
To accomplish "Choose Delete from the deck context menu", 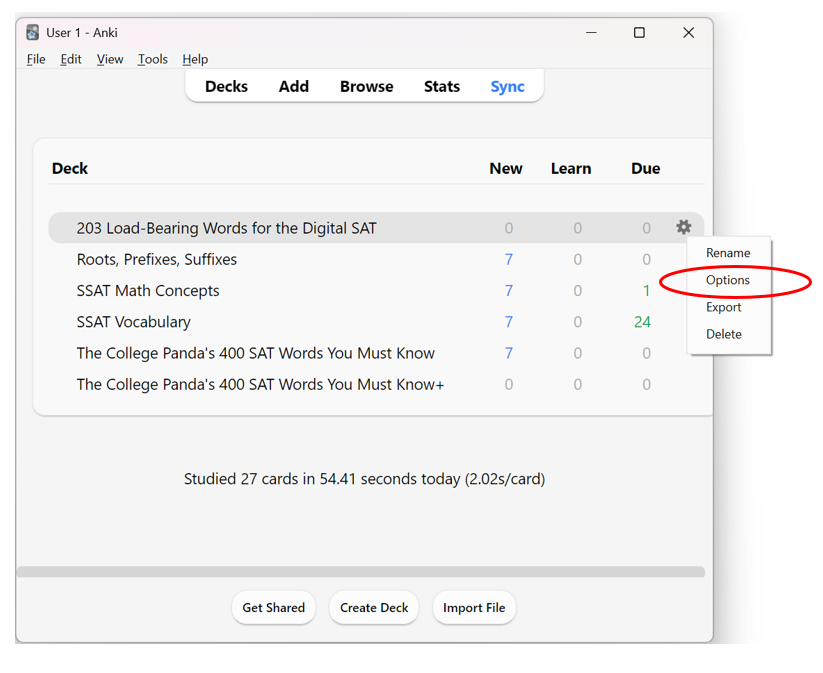I will pyautogui.click(x=724, y=334).
